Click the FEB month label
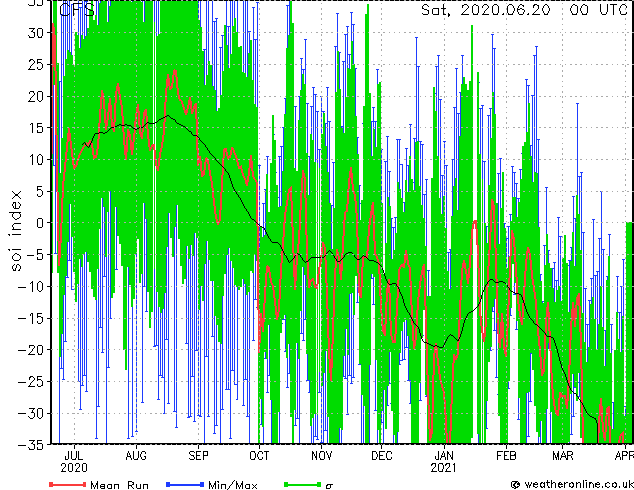 tap(506, 456)
